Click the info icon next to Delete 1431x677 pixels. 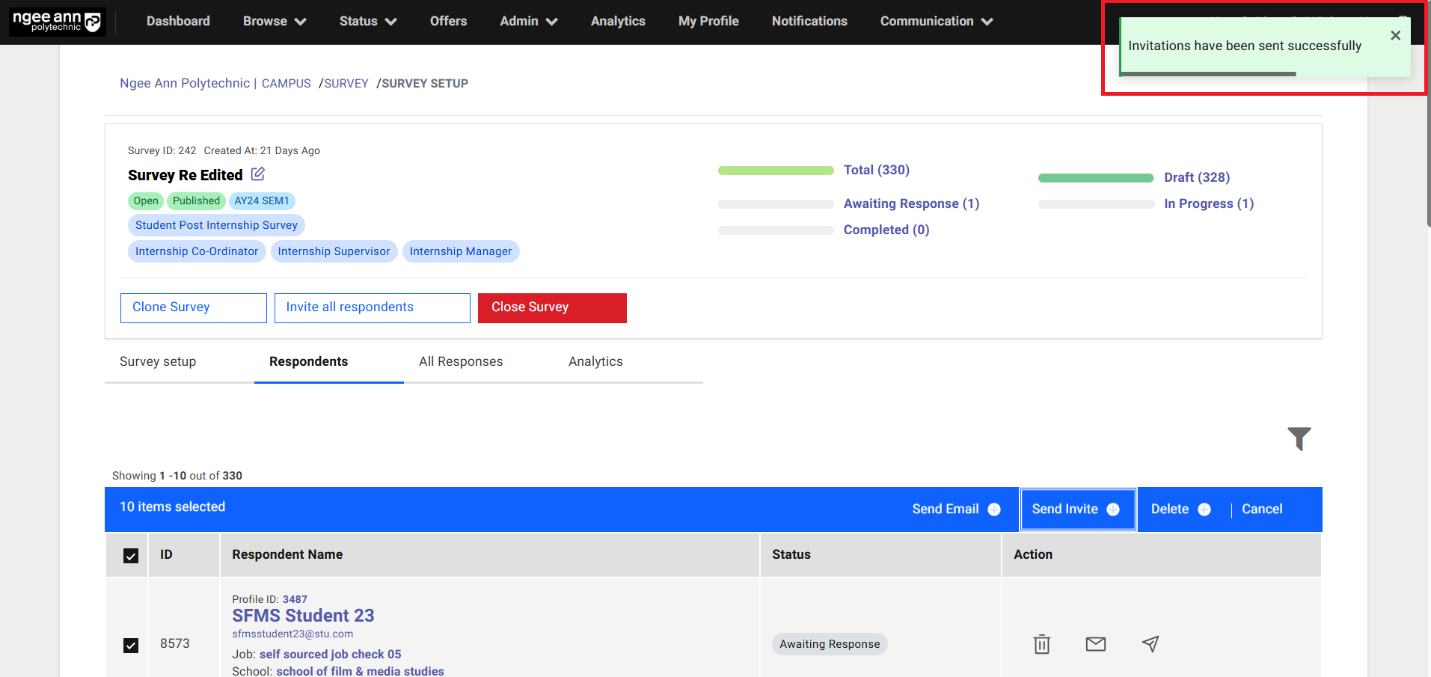point(1204,509)
